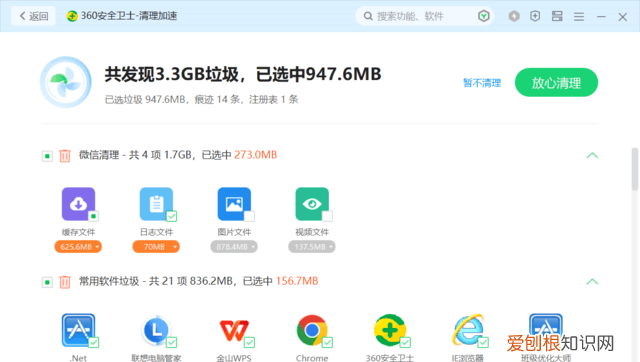Click the trash icon next to 常用软件垃圾
Image resolution: width=640 pixels, height=362 pixels.
[65, 282]
